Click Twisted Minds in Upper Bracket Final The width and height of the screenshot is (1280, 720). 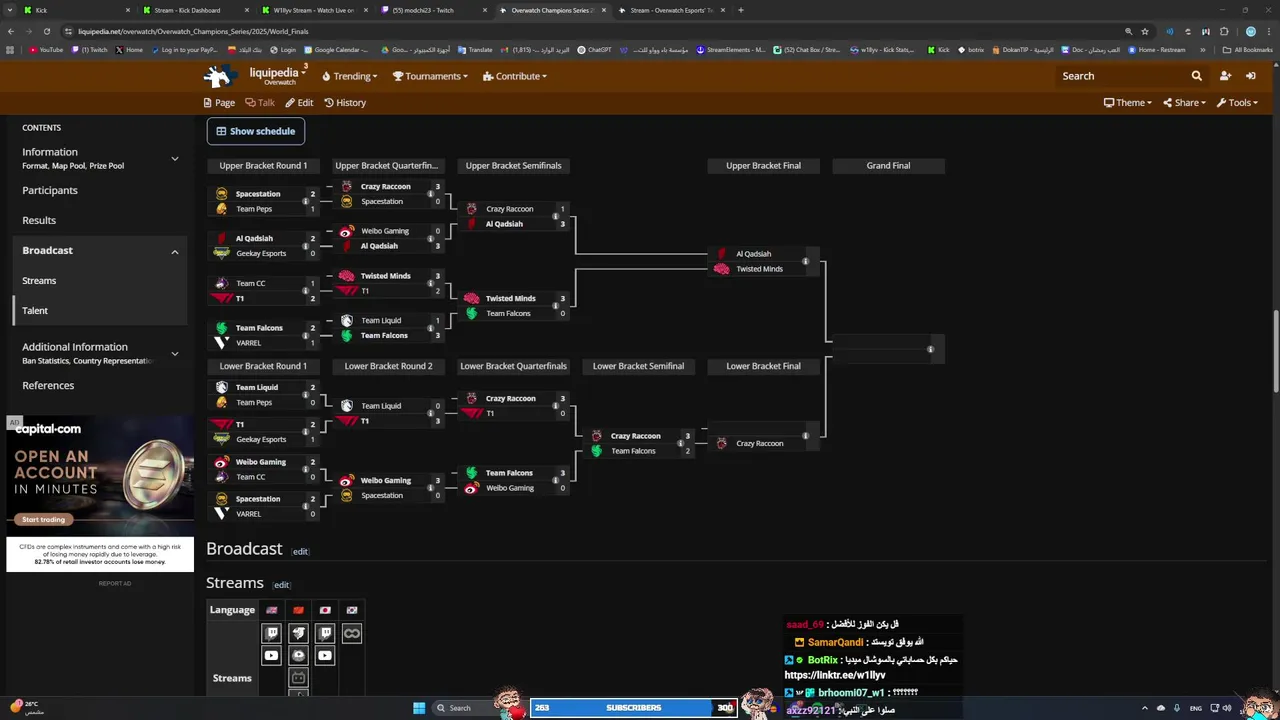[x=760, y=269]
